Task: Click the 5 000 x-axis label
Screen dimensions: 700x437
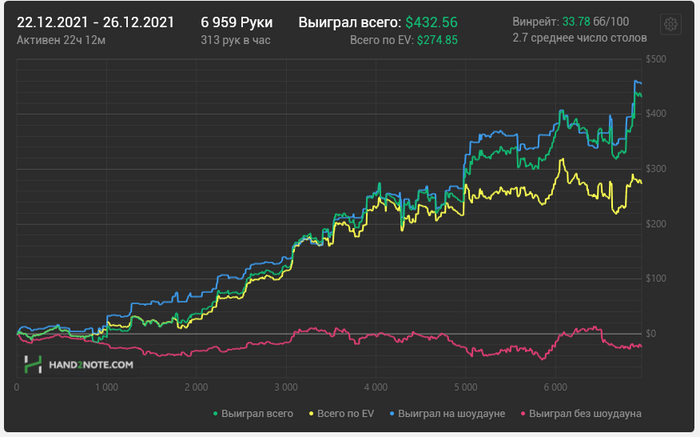Action: [x=466, y=387]
